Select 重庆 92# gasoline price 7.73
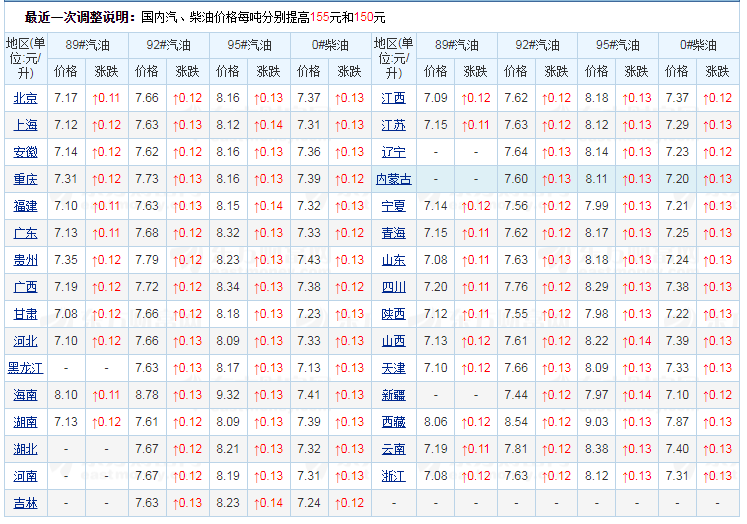 tap(147, 179)
